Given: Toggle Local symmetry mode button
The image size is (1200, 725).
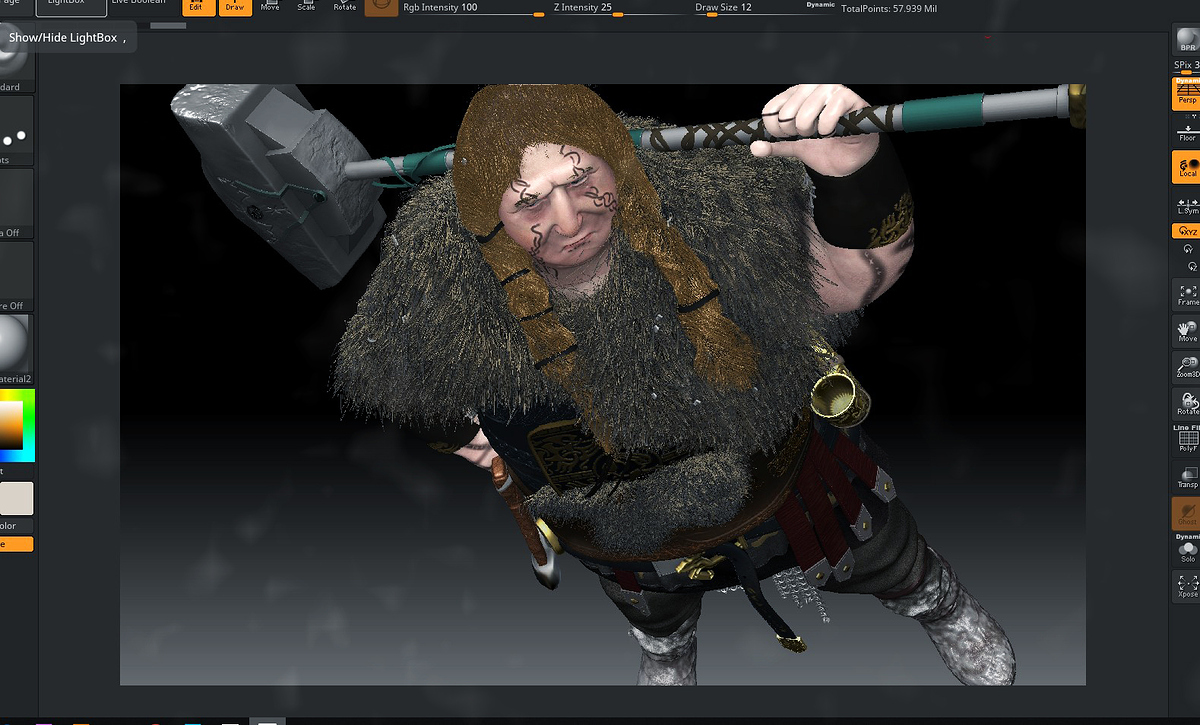Looking at the screenshot, I should (1187, 167).
